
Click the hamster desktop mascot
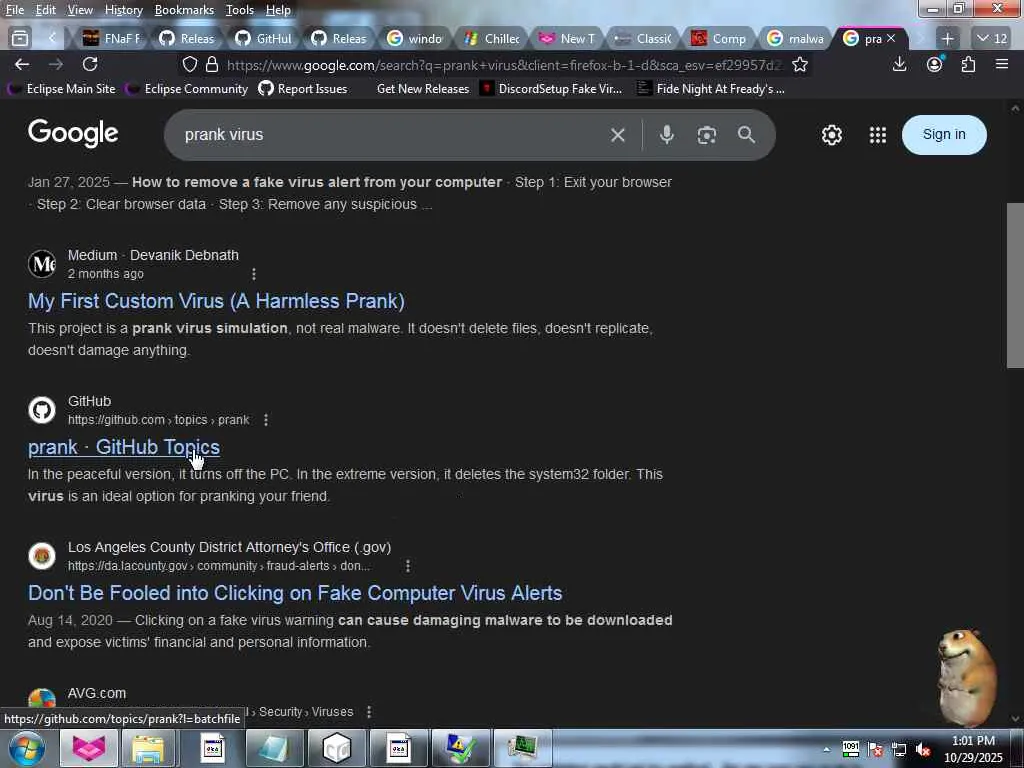967,678
